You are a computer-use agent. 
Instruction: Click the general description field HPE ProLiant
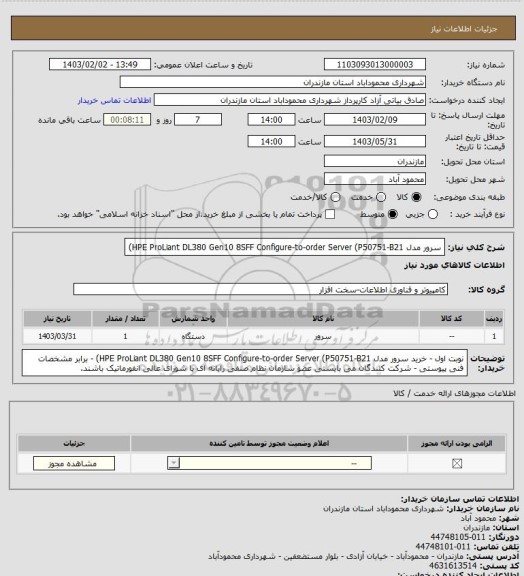[284, 247]
